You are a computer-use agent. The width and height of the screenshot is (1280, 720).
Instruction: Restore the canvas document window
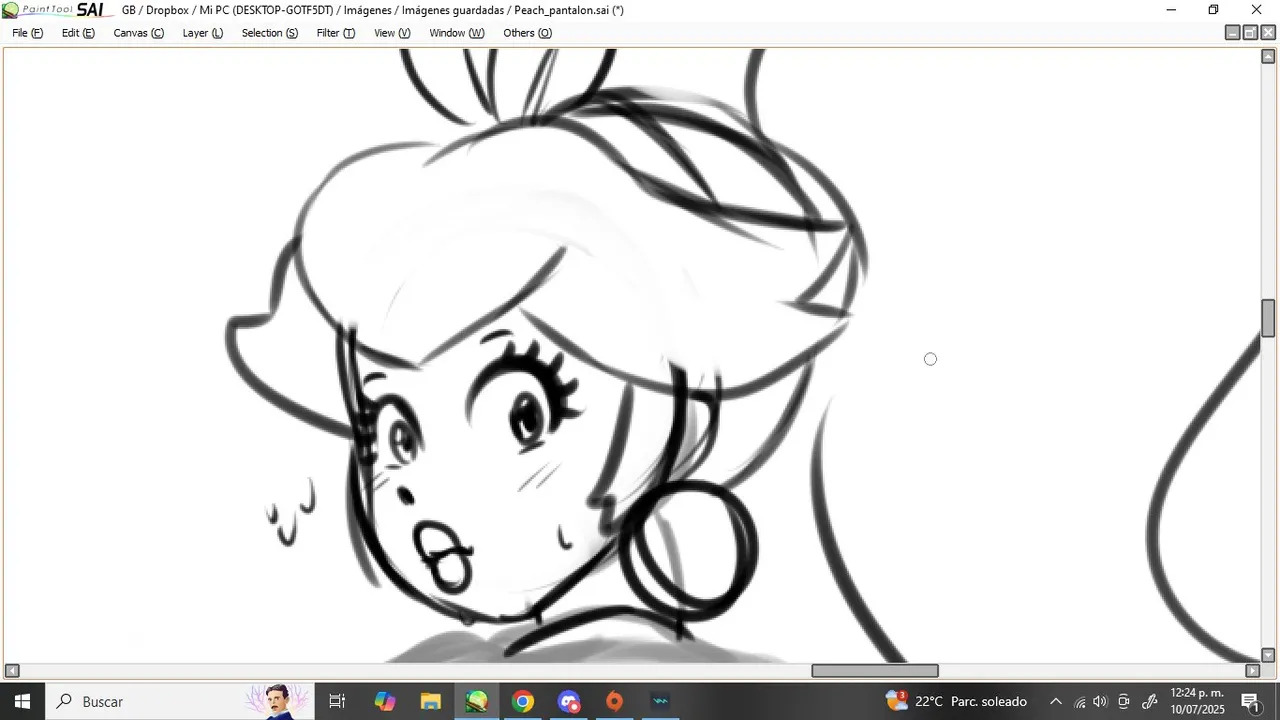click(1250, 33)
